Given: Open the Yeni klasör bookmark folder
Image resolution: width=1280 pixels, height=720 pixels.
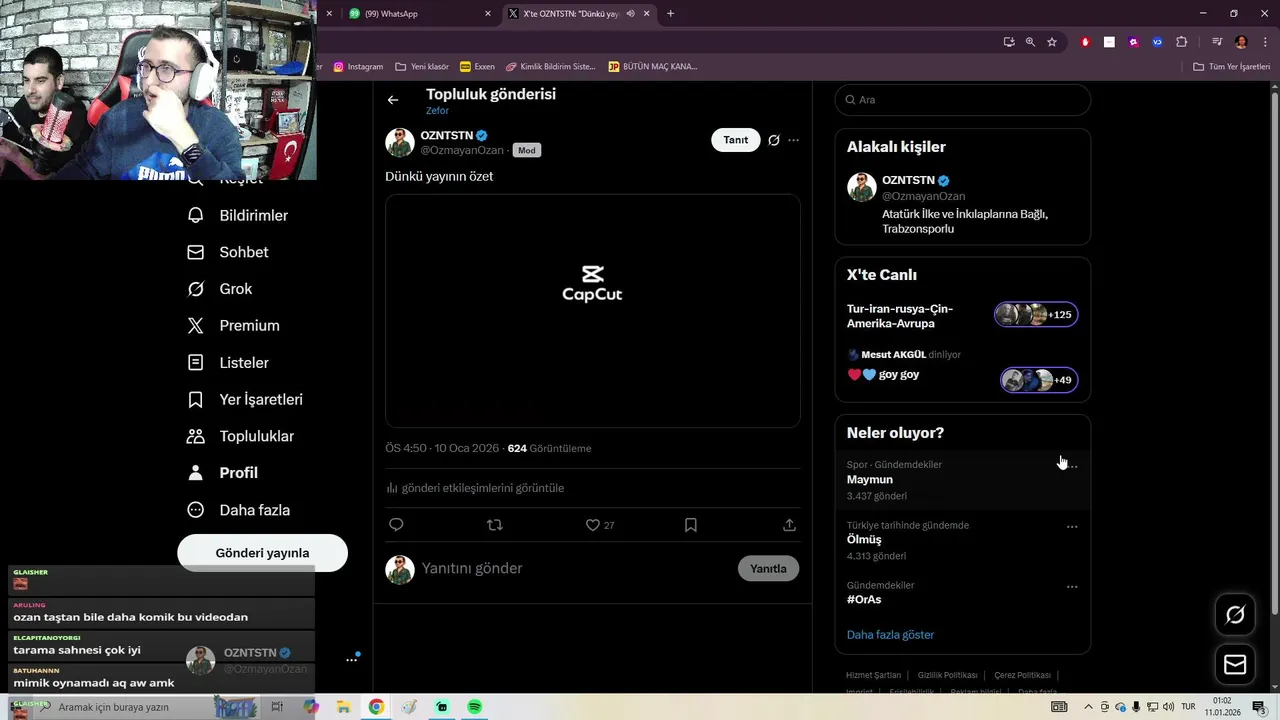Looking at the screenshot, I should coord(422,67).
